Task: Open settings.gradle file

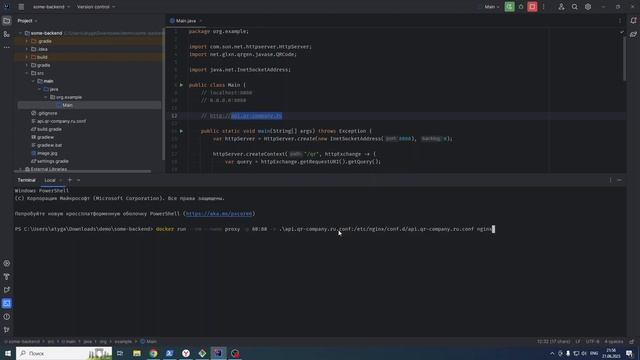Action: click(53, 161)
